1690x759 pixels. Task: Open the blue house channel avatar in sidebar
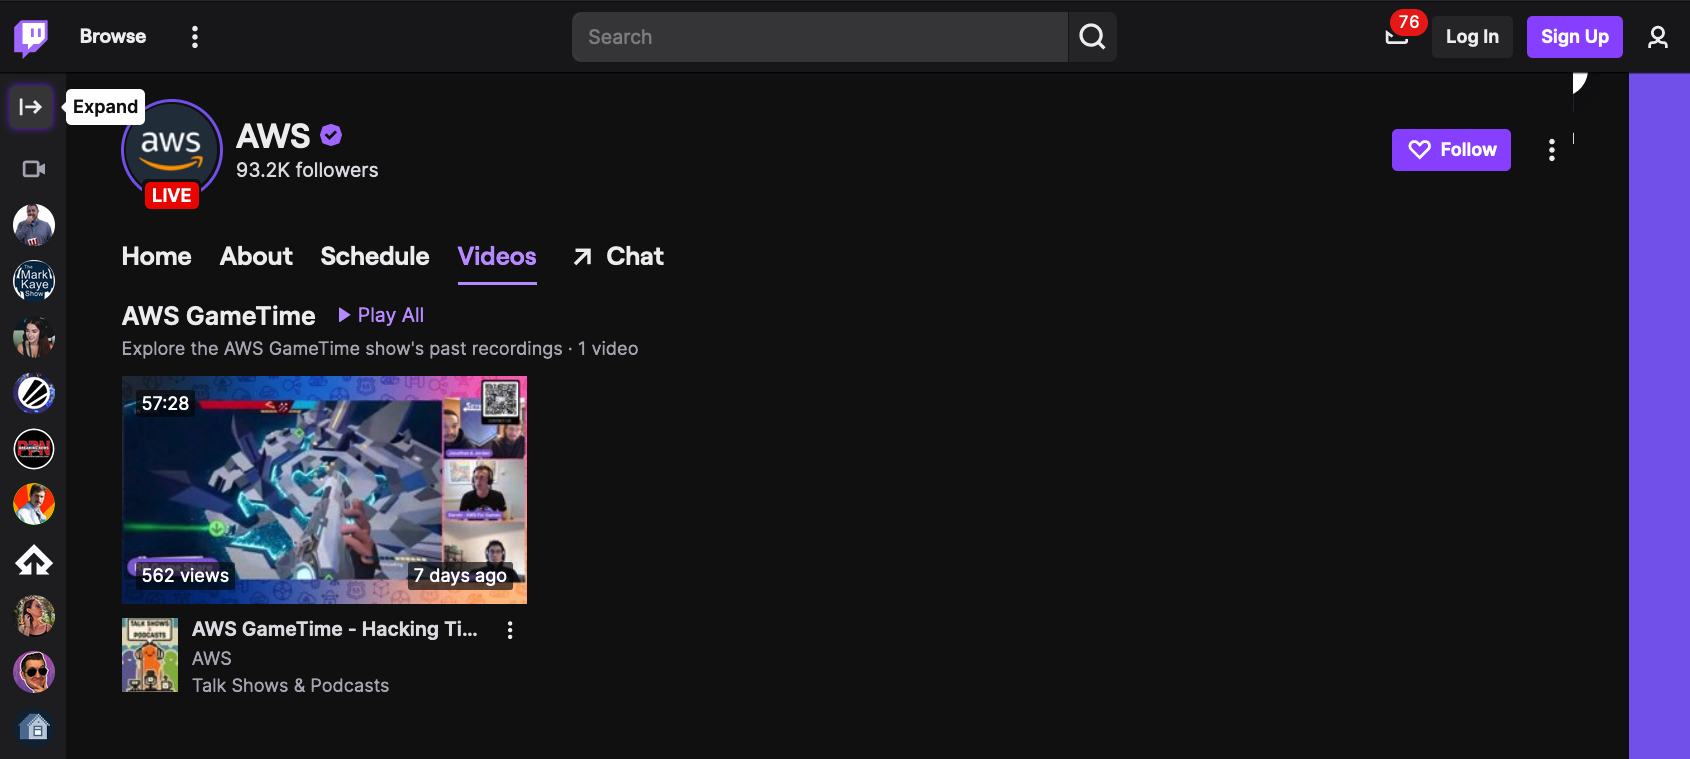(34, 727)
